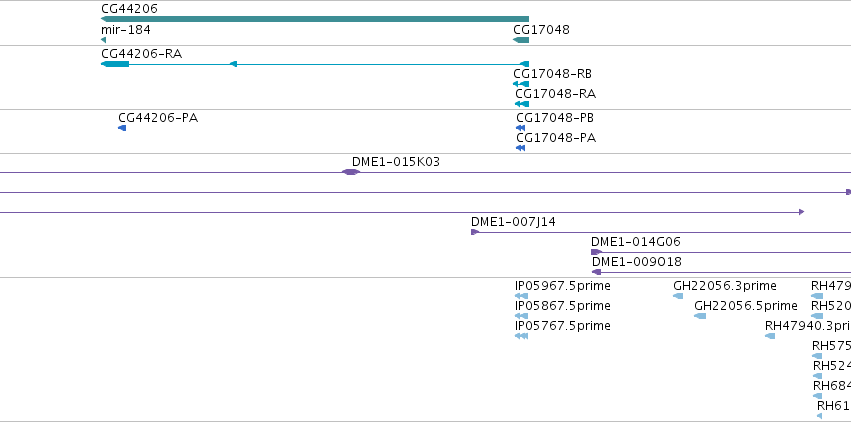Click the DME1-007J14 label

[513, 222]
